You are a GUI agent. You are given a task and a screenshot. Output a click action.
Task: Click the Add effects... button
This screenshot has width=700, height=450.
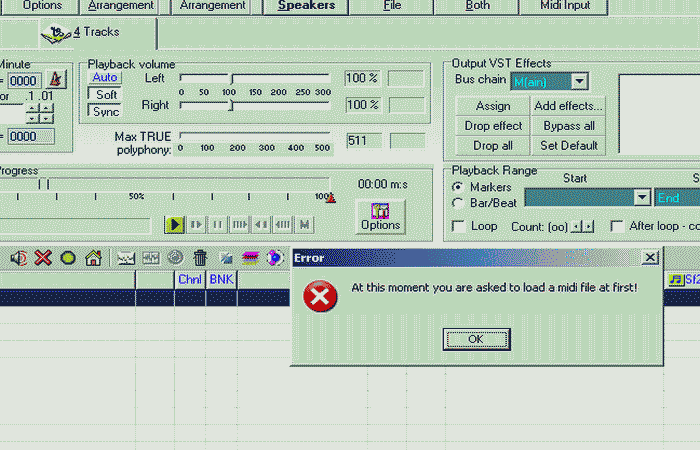point(568,106)
